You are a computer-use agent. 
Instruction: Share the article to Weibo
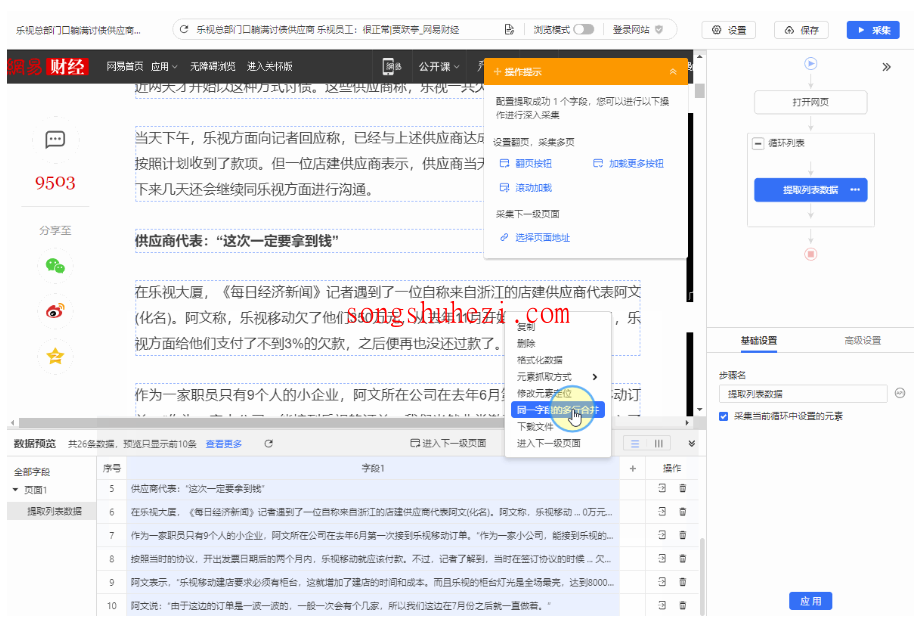pos(55,311)
